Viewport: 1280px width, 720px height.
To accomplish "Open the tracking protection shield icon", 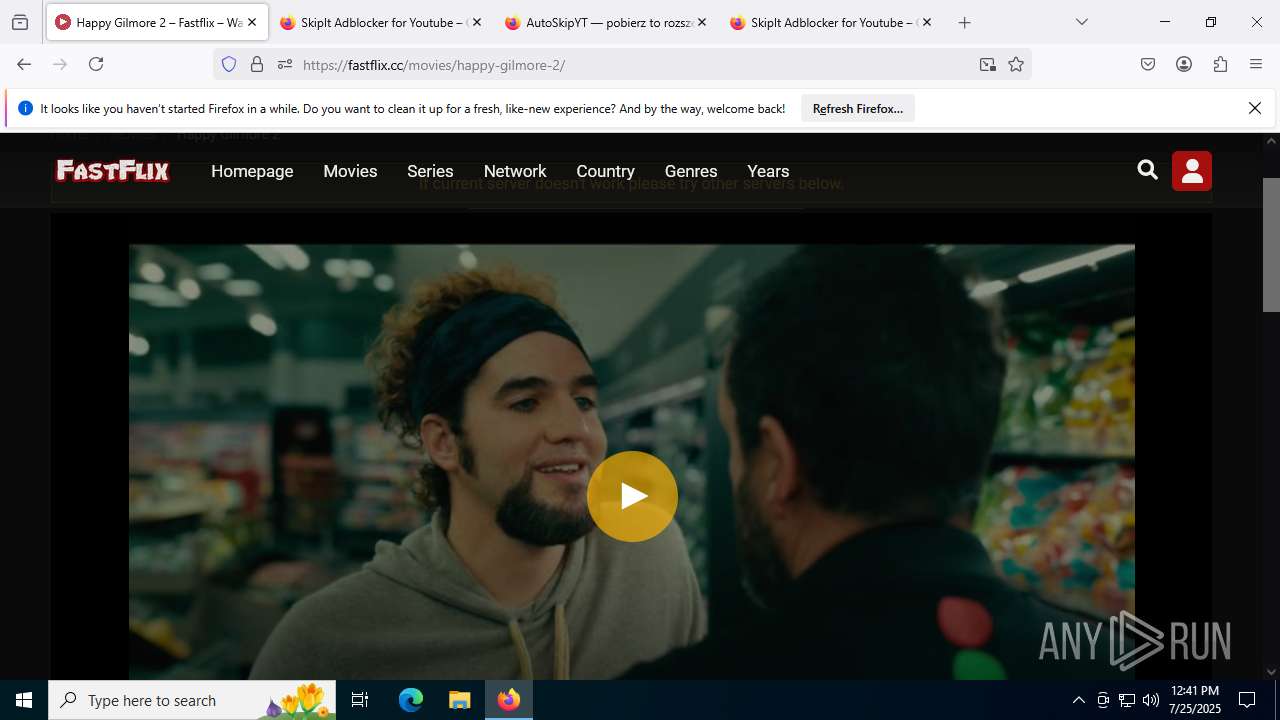I will pyautogui.click(x=229, y=64).
